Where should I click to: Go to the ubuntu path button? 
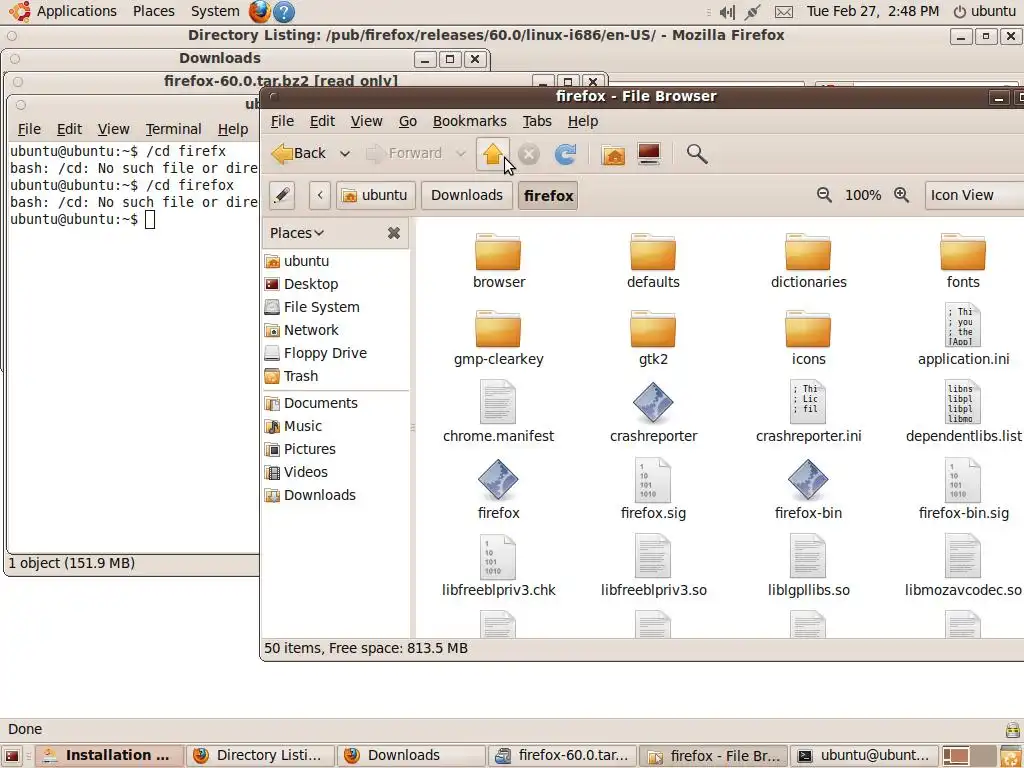376,195
